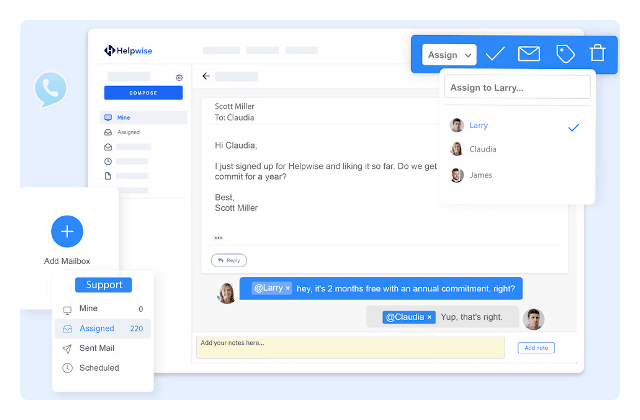Click the Support mailbox button

tap(103, 285)
